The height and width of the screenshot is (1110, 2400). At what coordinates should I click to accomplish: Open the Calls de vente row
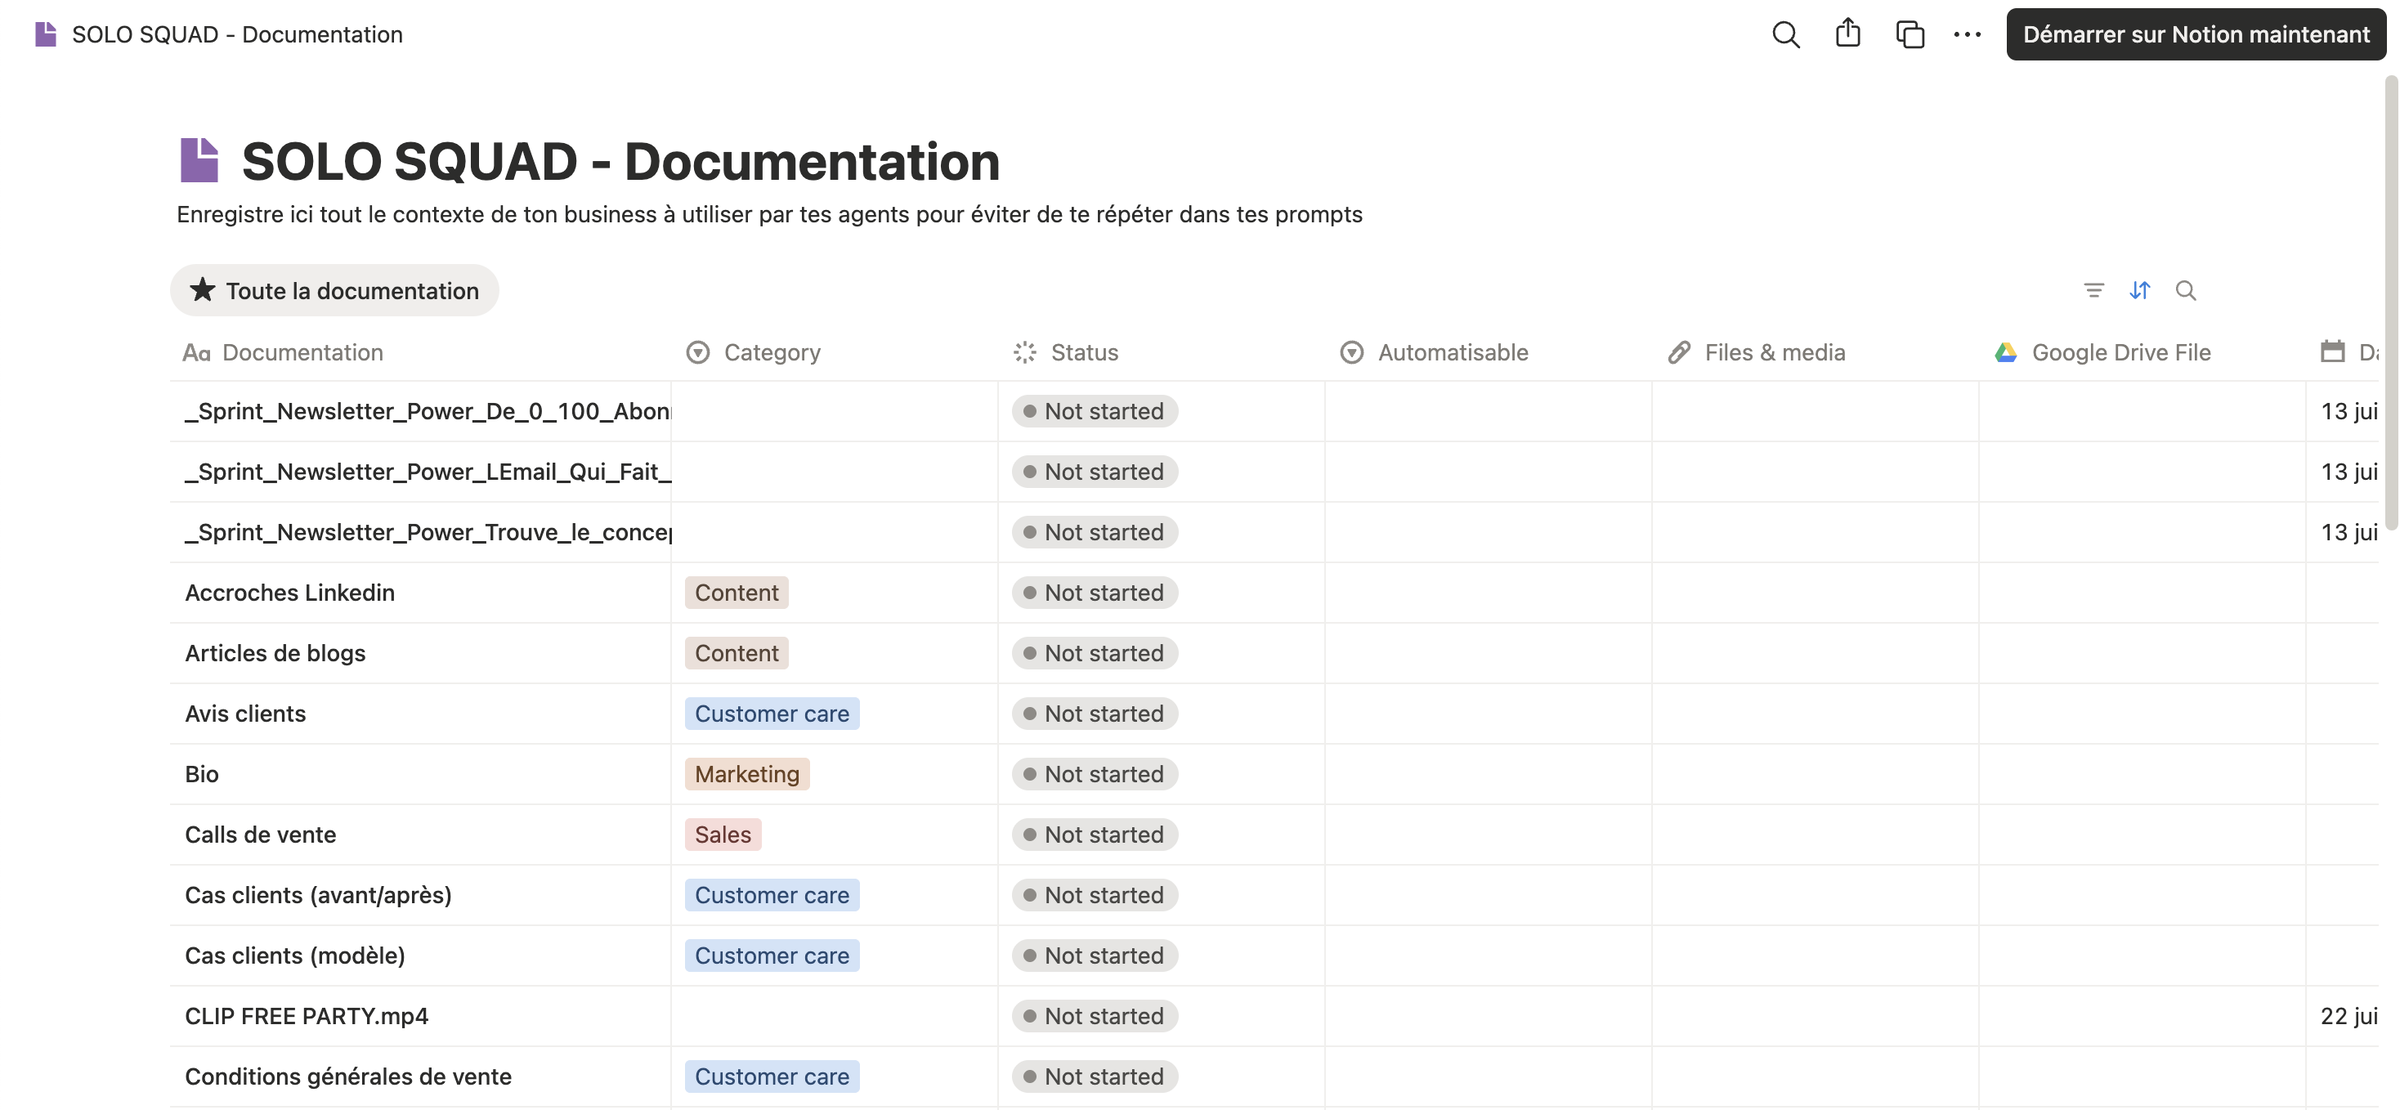[x=260, y=835]
